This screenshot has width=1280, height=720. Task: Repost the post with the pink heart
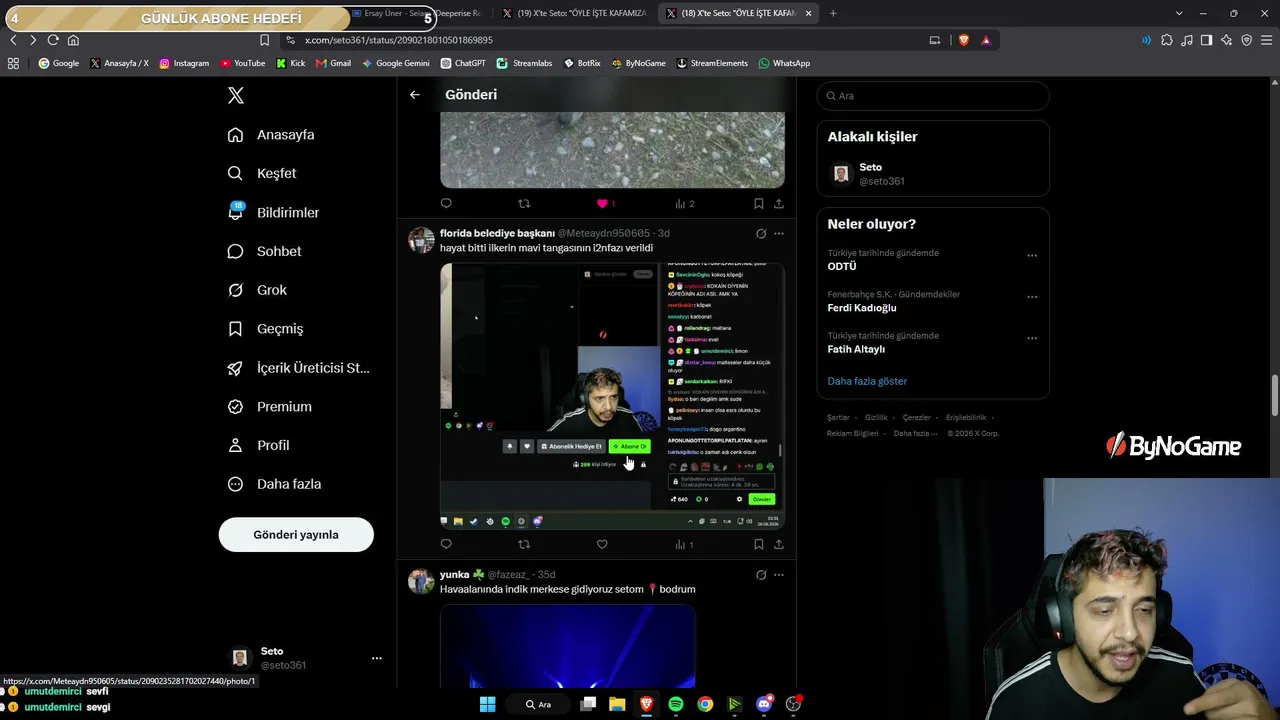524,203
